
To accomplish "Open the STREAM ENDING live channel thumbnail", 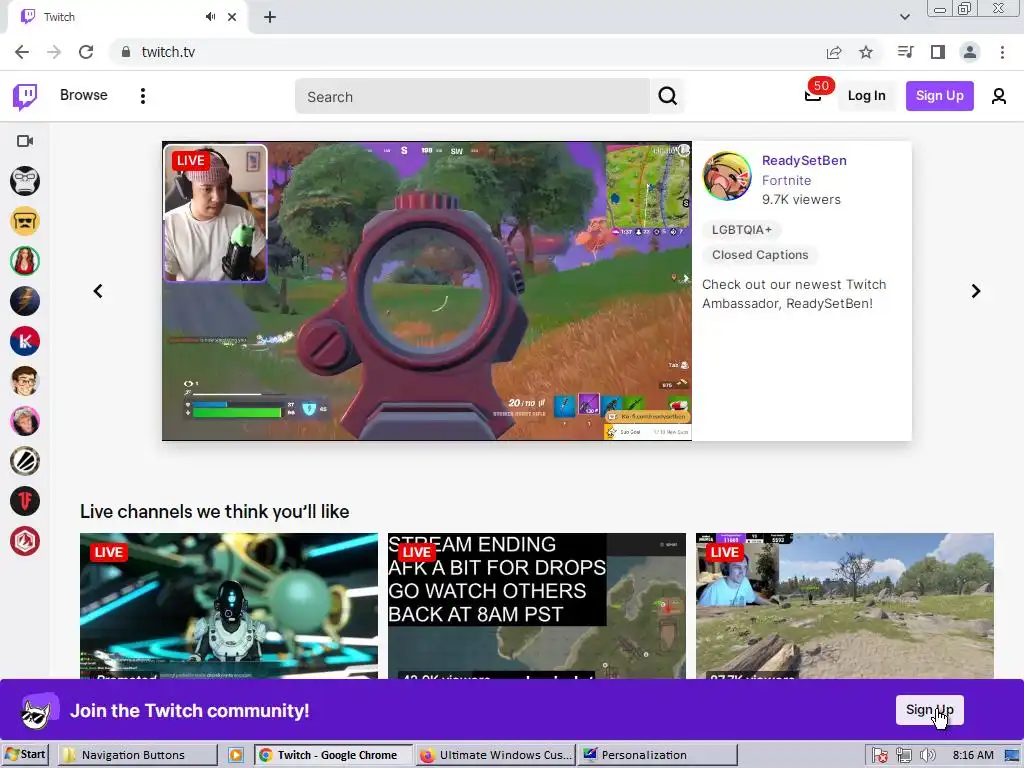I will click(537, 606).
